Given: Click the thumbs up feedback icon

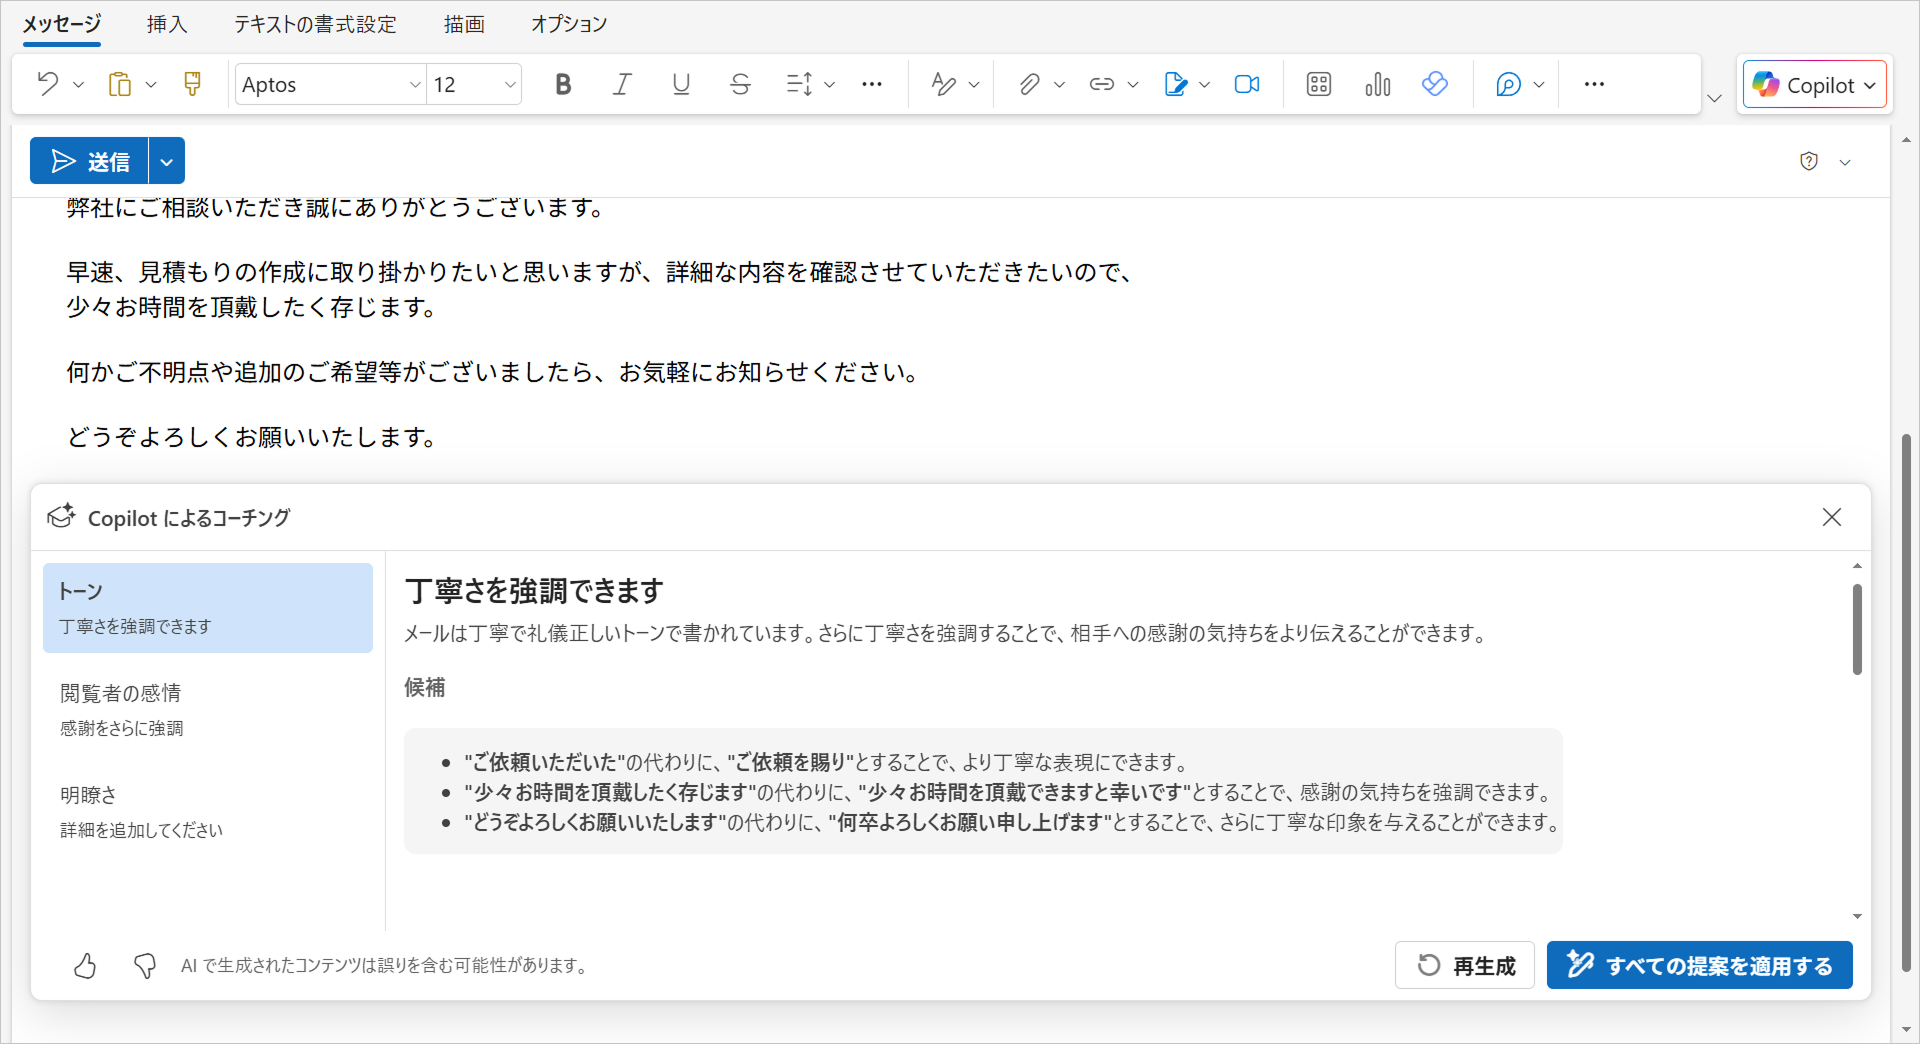Looking at the screenshot, I should [85, 965].
